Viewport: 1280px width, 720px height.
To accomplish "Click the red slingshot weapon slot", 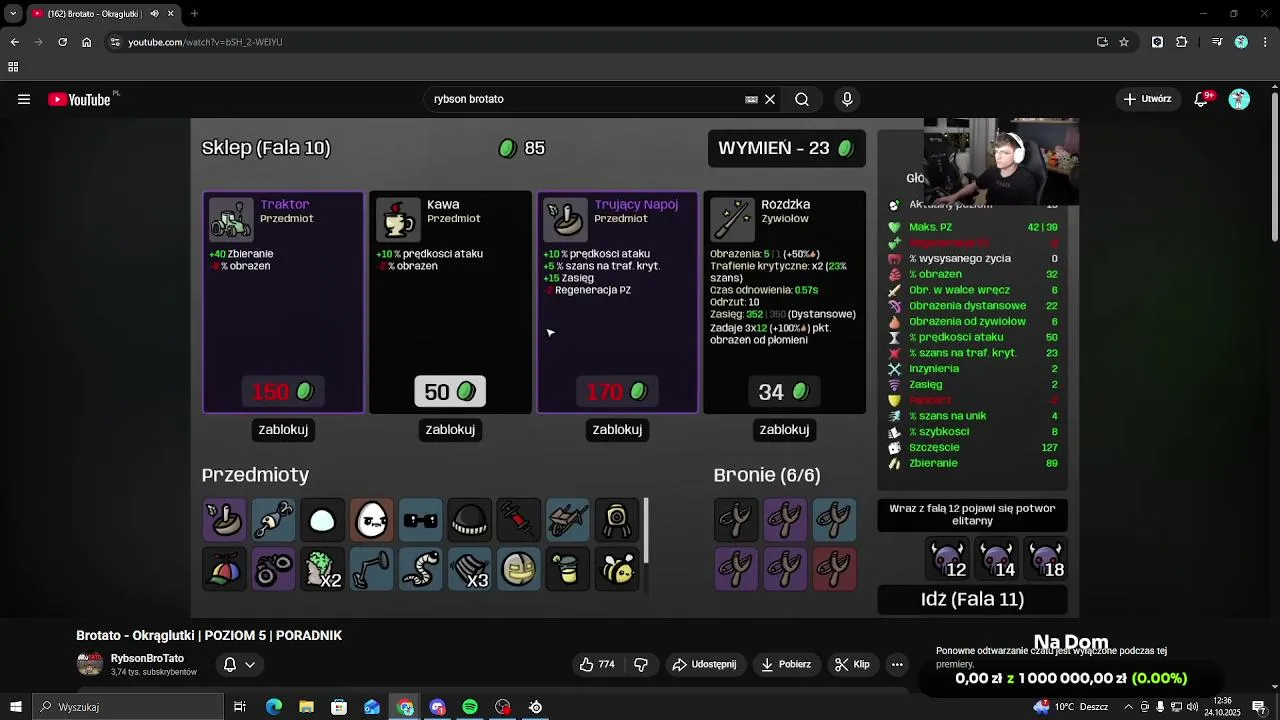I will coord(834,569).
